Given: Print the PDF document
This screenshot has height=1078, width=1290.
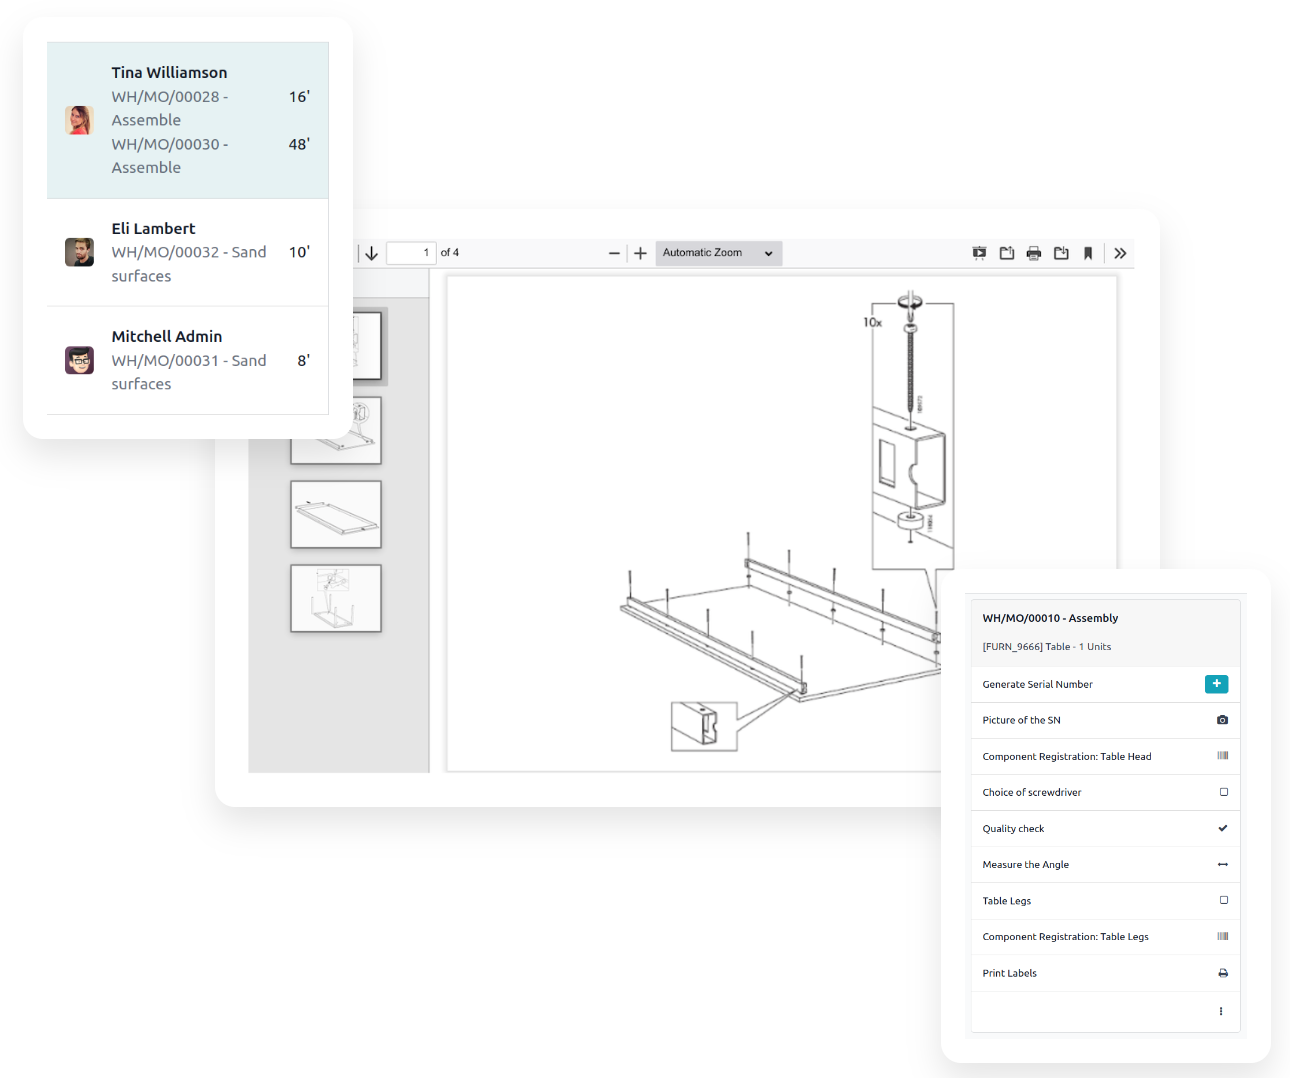Looking at the screenshot, I should click(1034, 253).
